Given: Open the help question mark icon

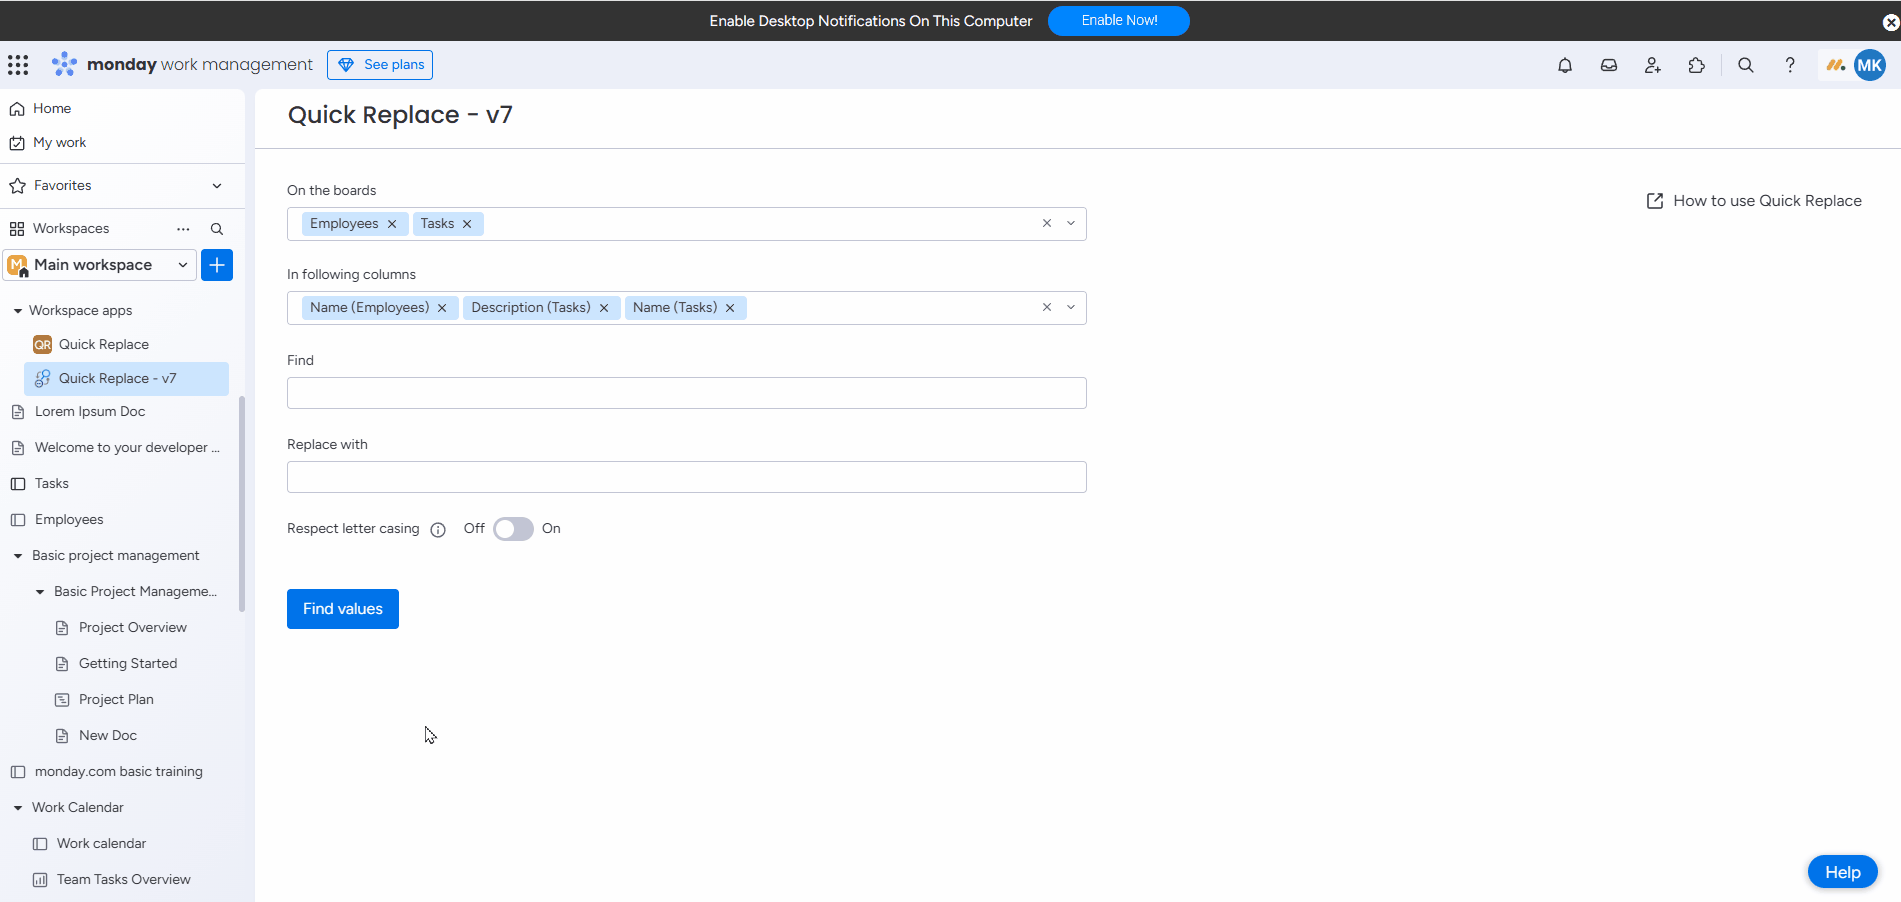Looking at the screenshot, I should (x=1790, y=65).
